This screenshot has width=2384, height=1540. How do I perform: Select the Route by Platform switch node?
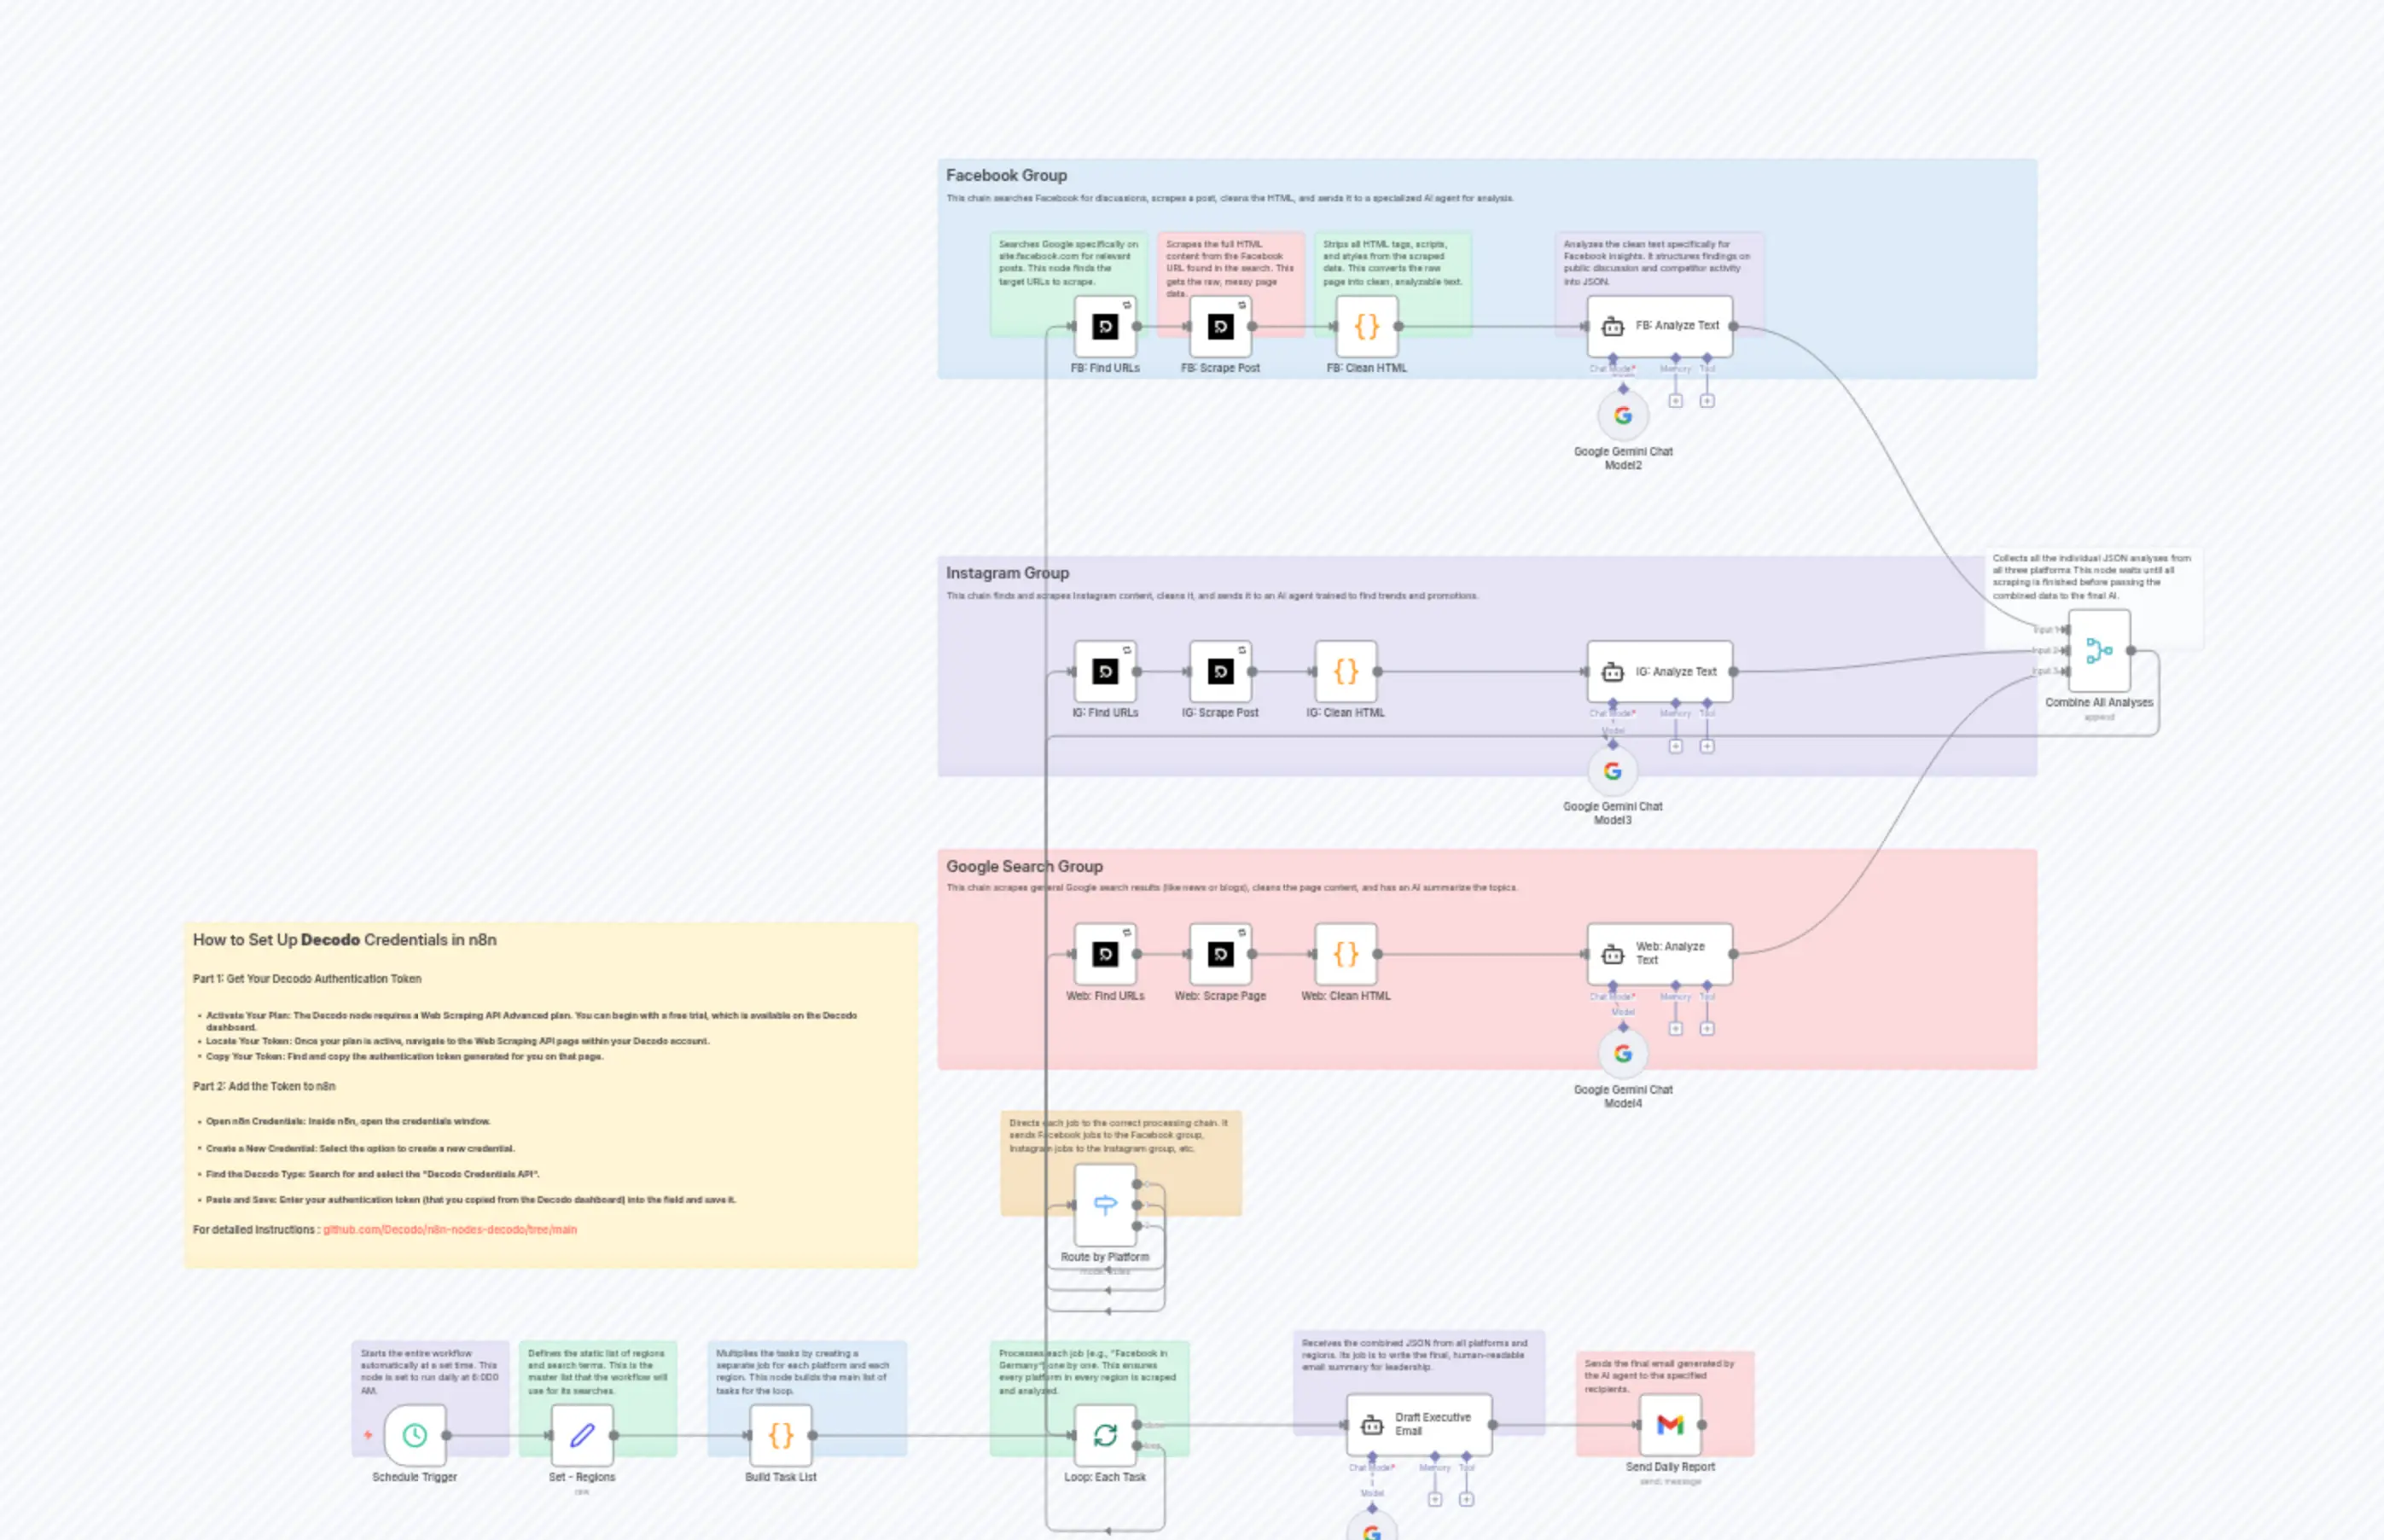(1104, 1204)
